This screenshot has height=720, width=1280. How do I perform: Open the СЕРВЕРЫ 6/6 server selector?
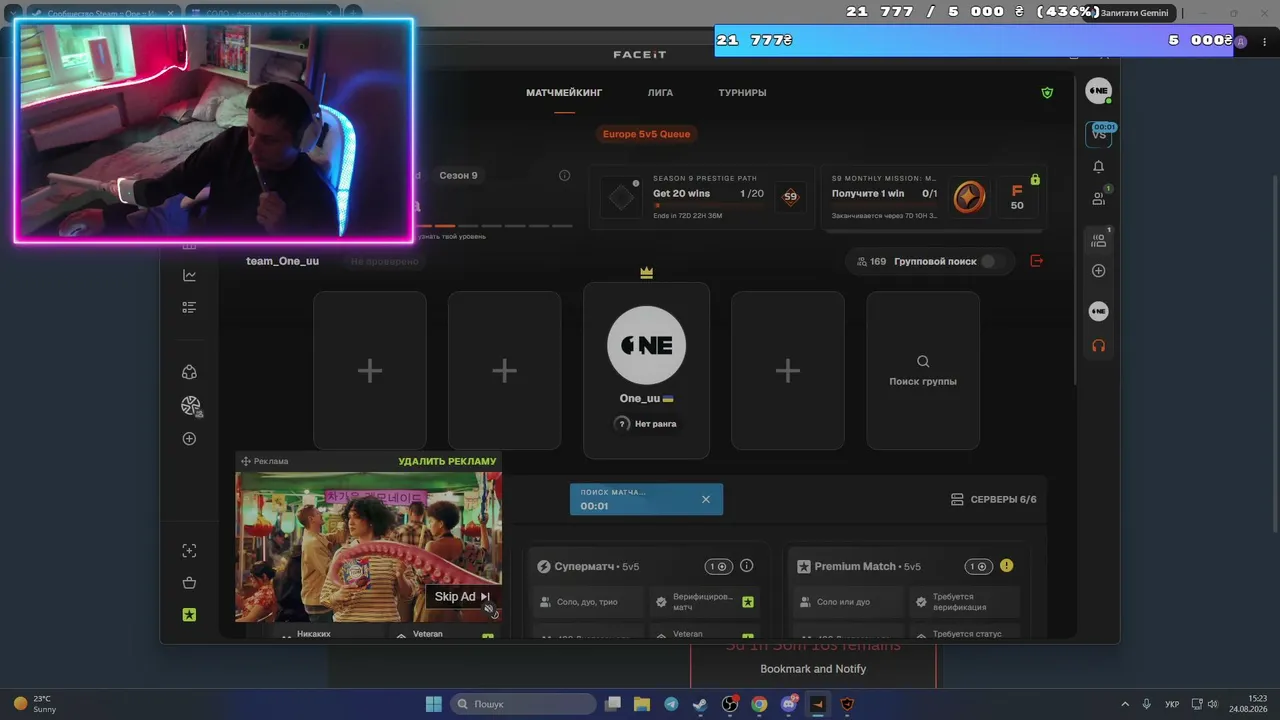(993, 499)
